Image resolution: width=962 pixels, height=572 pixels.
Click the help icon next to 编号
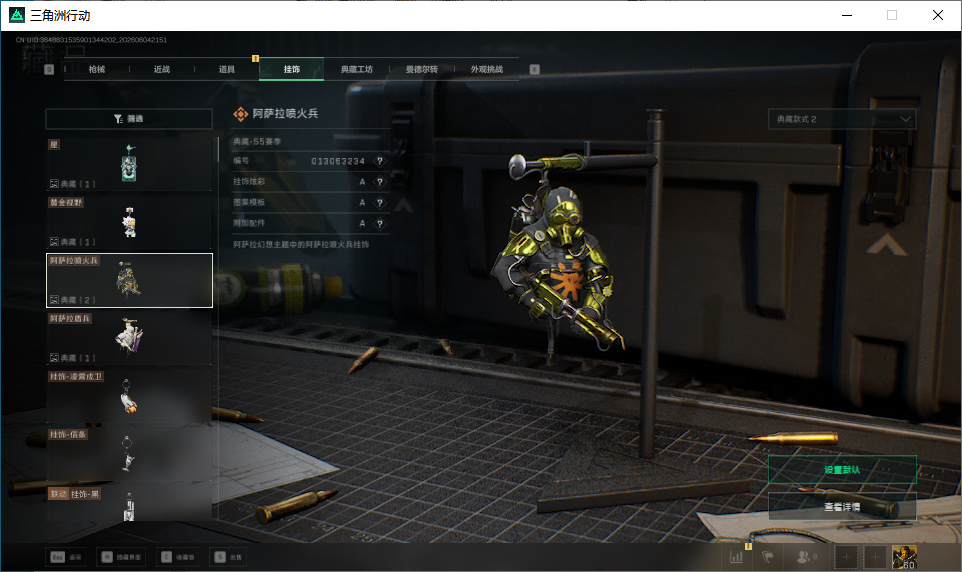pos(380,161)
